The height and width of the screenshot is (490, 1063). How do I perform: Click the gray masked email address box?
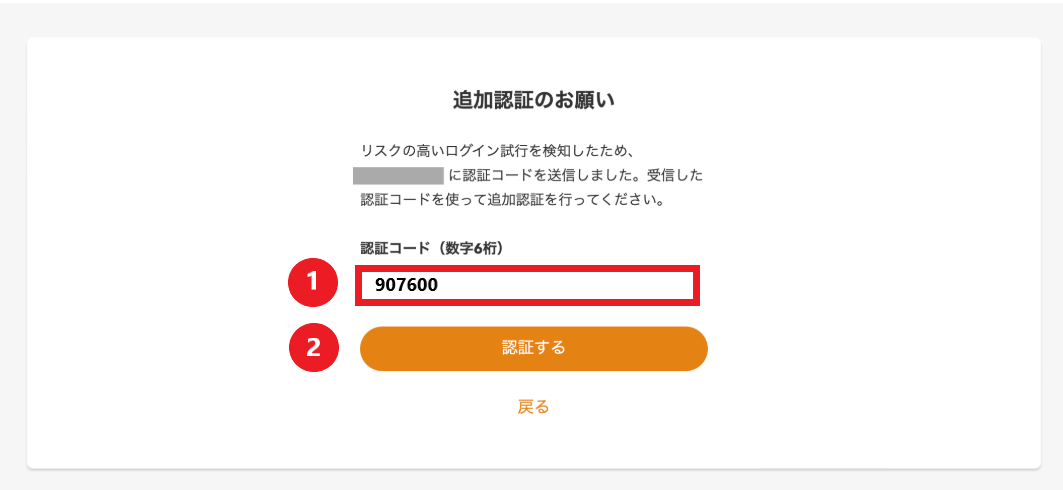tap(398, 176)
